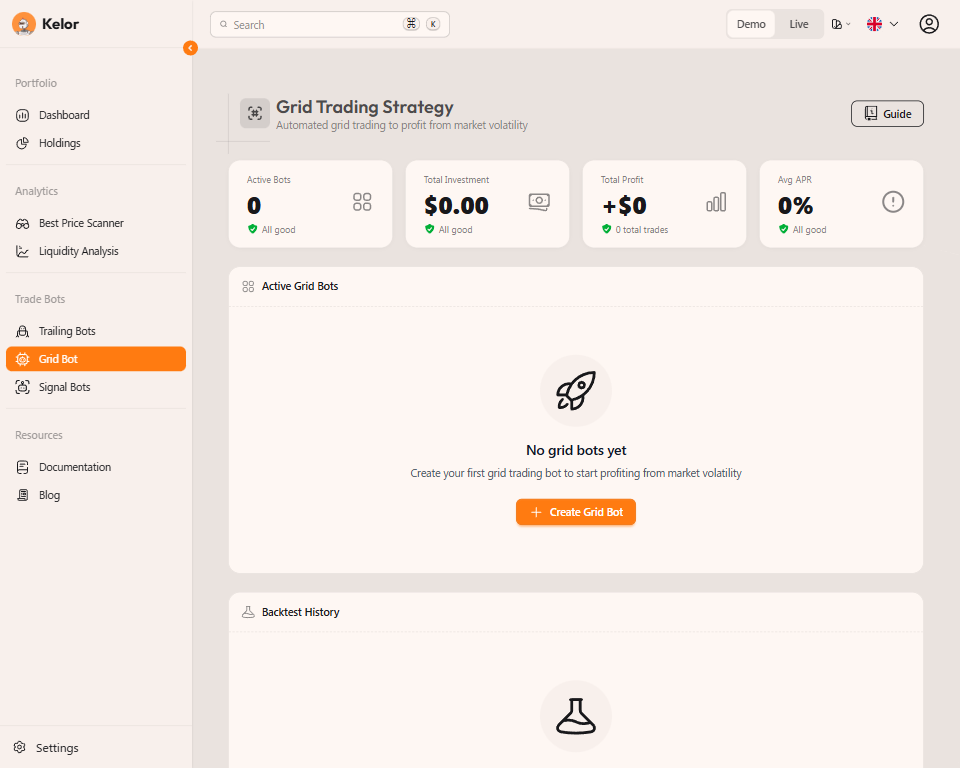The image size is (960, 768).
Task: Click the Active Bots grid icon
Action: [x=362, y=202]
